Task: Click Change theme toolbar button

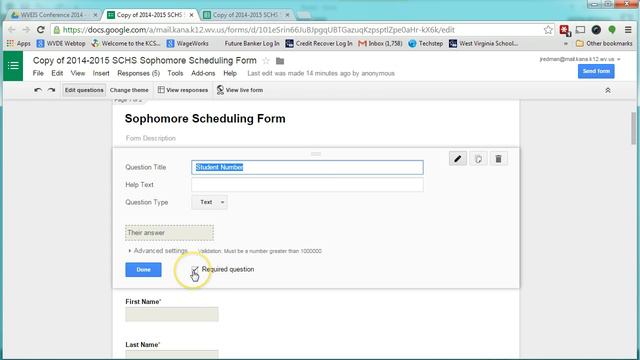Action: (129, 90)
